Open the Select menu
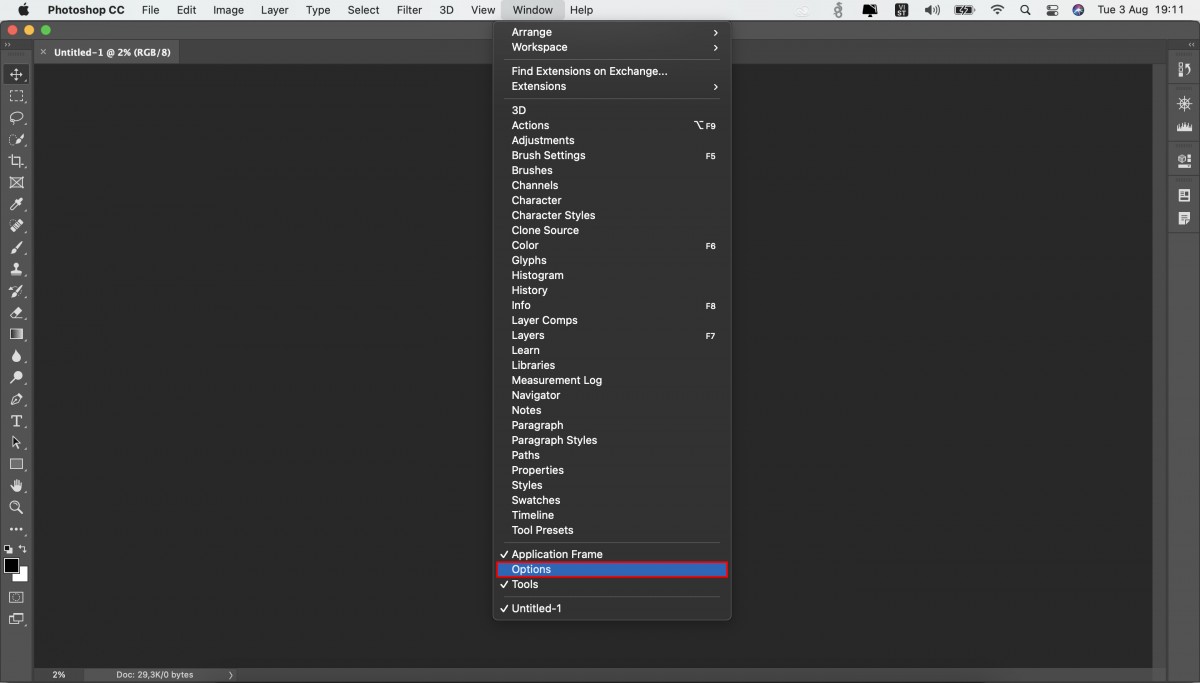This screenshot has height=683, width=1200. pyautogui.click(x=363, y=10)
